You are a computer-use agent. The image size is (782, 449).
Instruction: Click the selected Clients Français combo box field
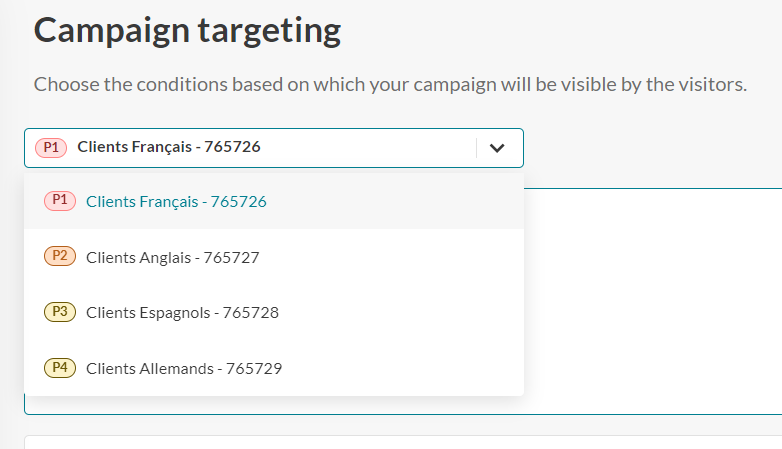pyautogui.click(x=274, y=148)
